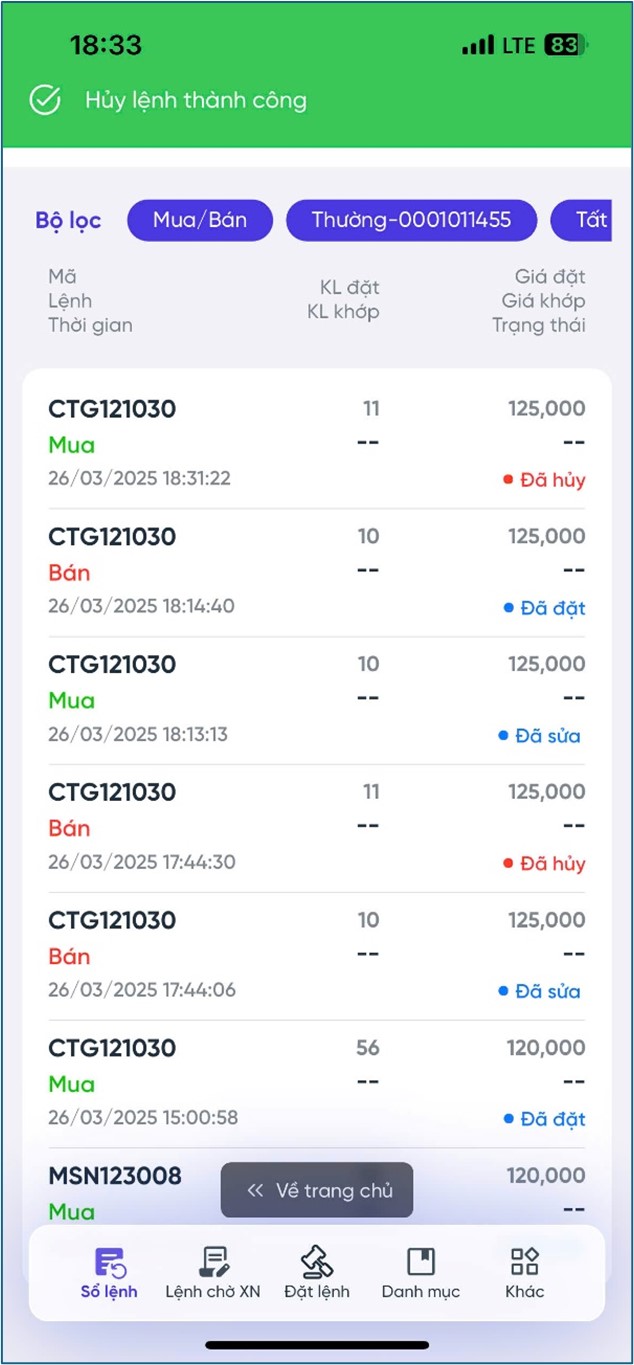Screen dimensions: 634x1365
Task: Tap the Khác grid icon
Action: [x=524, y=1261]
